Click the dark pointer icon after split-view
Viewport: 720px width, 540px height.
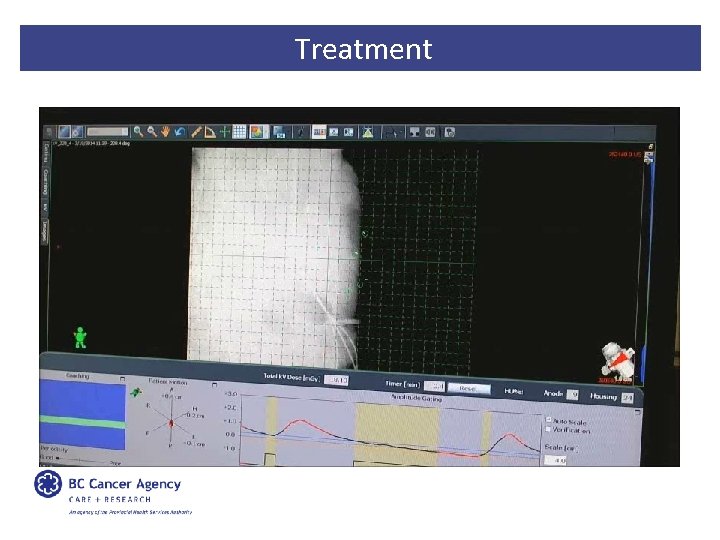click(x=300, y=132)
